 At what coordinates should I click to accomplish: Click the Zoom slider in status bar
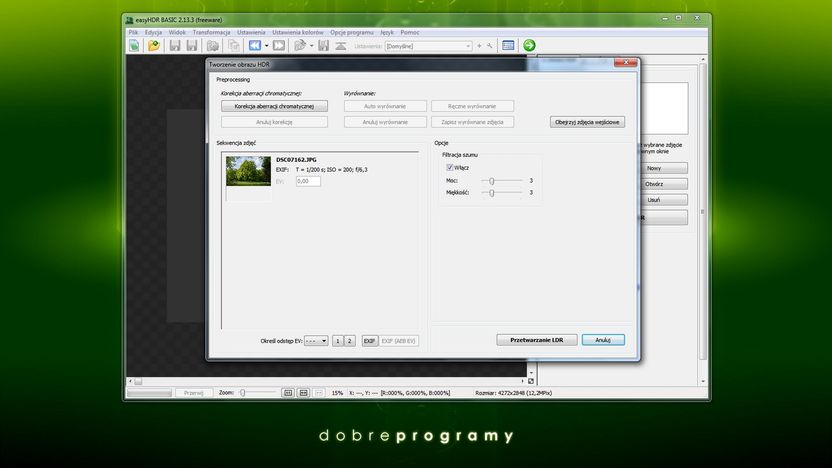256,393
